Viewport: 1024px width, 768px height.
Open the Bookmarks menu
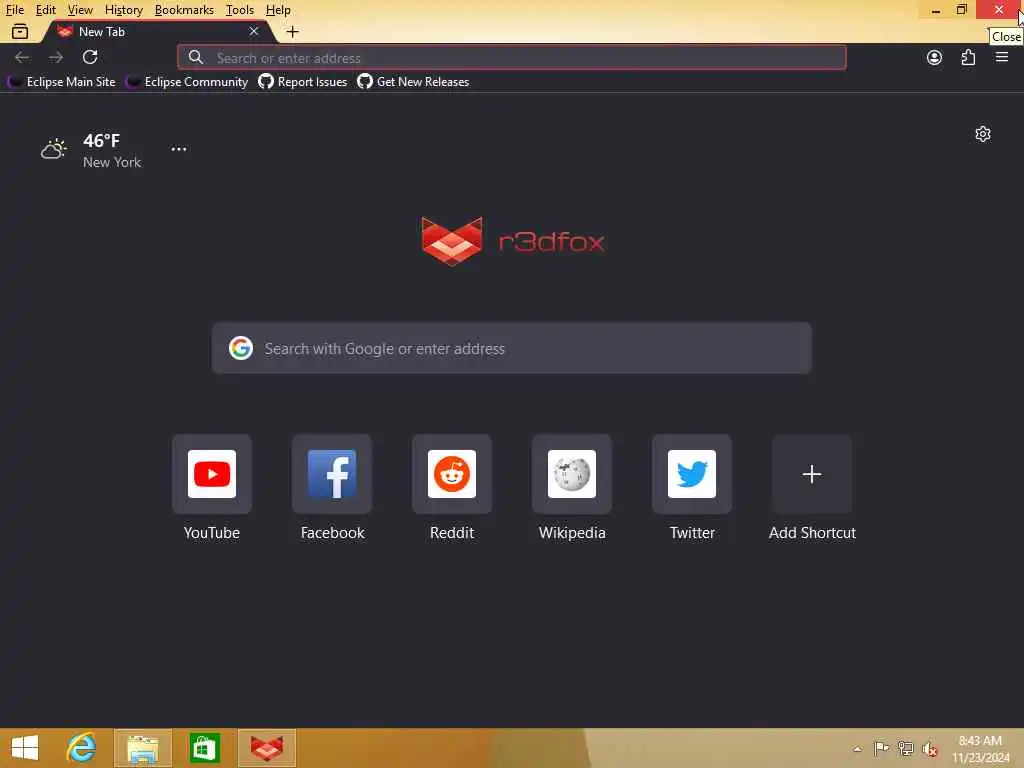[x=184, y=10]
